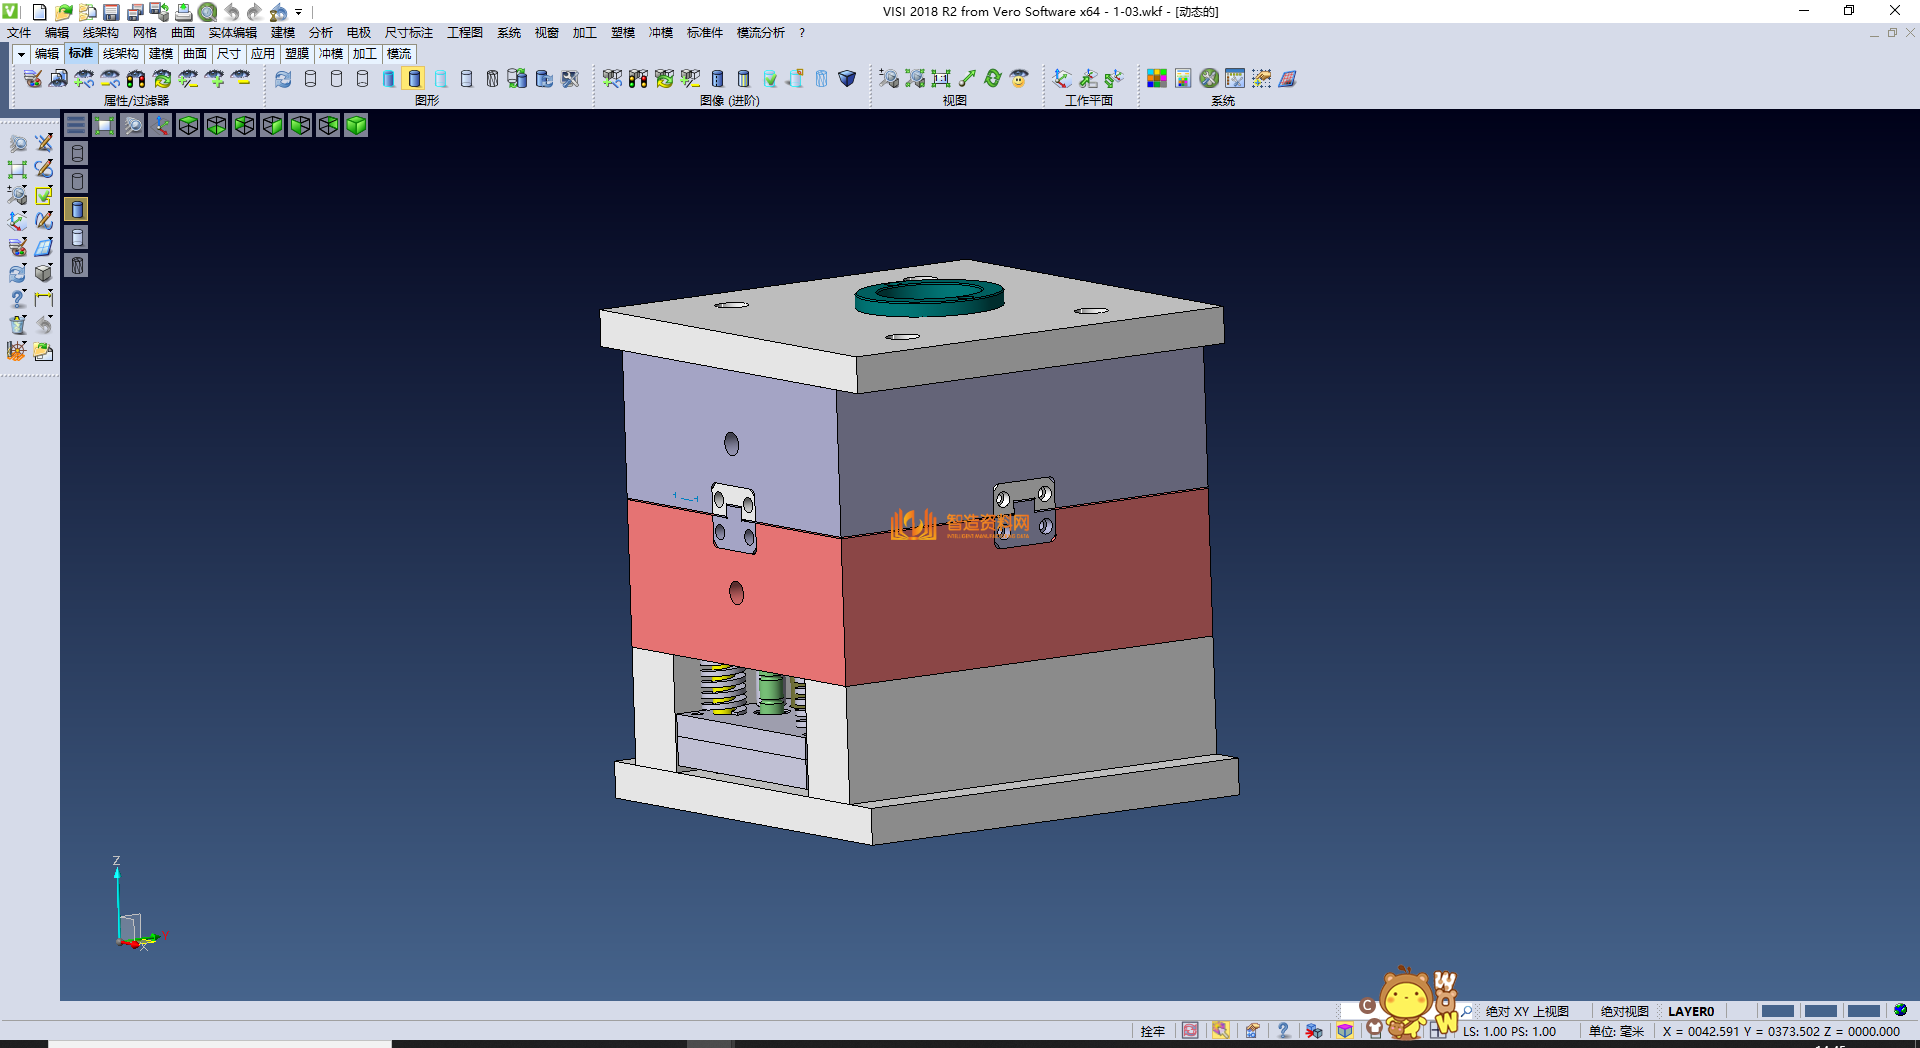This screenshot has height=1048, width=1920.
Task: Click the wrench system settings icon
Action: click(x=1209, y=79)
